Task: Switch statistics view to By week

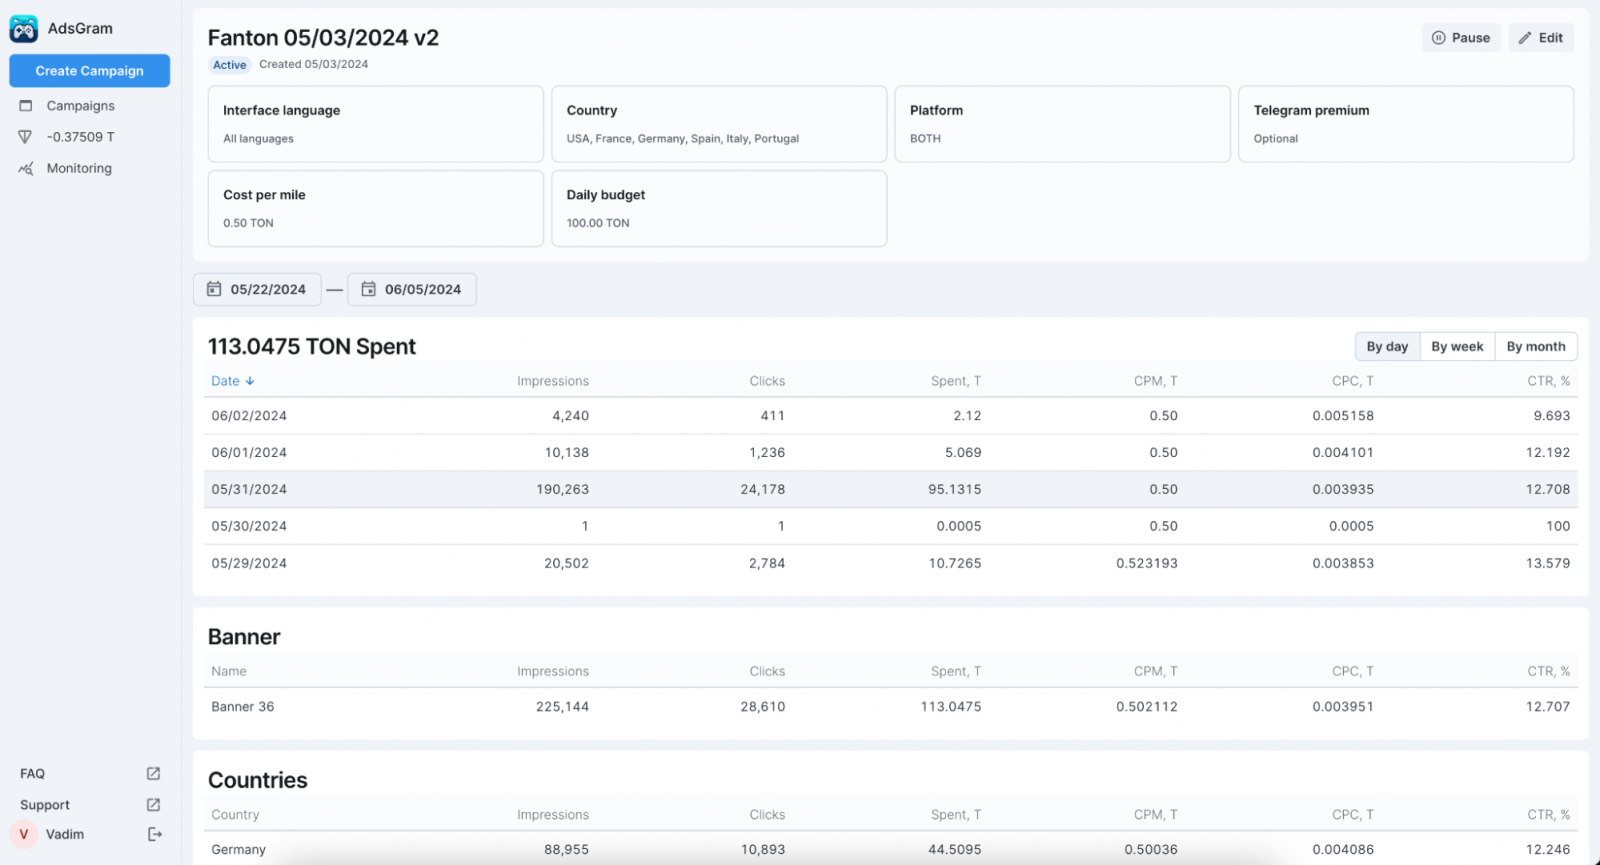Action: click(x=1457, y=347)
